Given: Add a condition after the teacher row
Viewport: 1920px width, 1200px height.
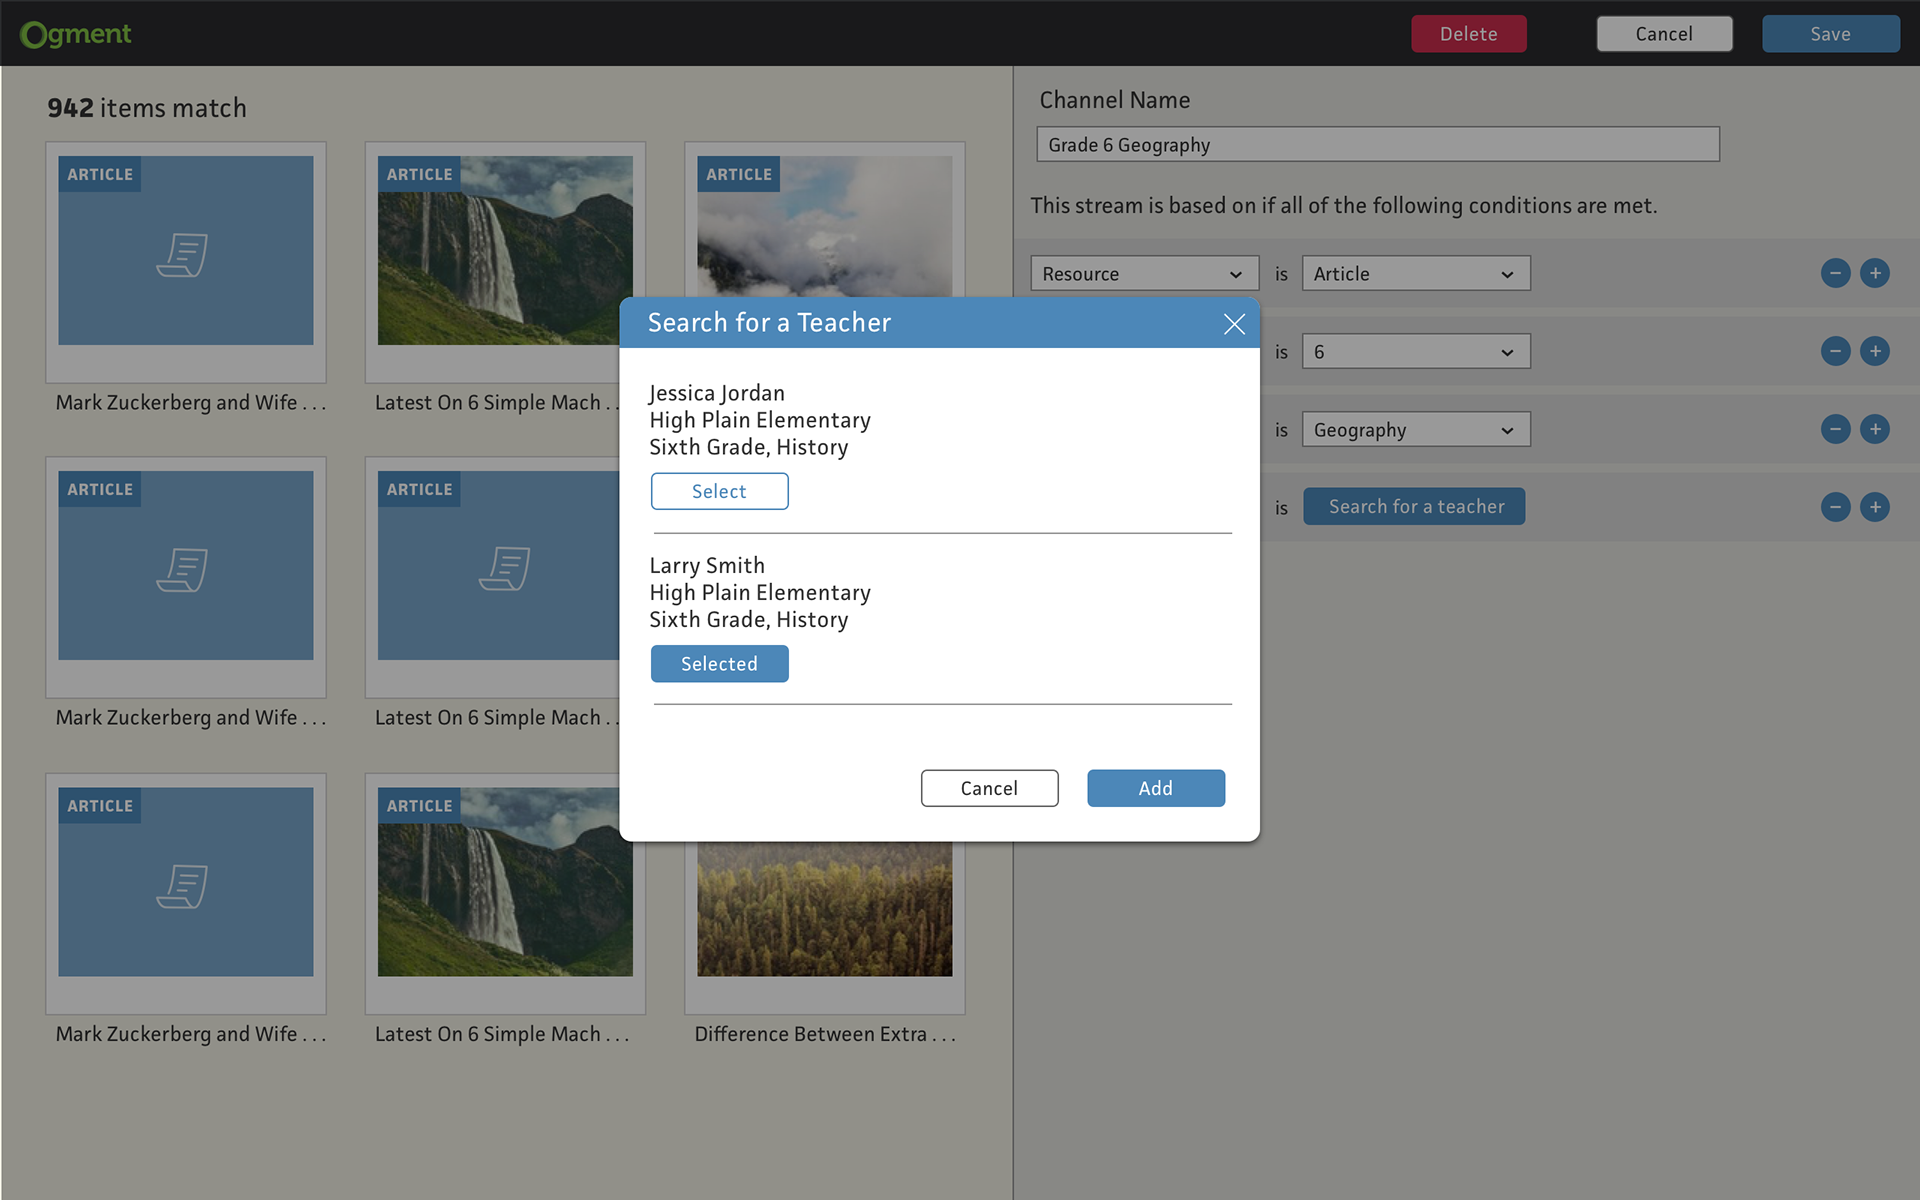Looking at the screenshot, I should click(x=1875, y=507).
